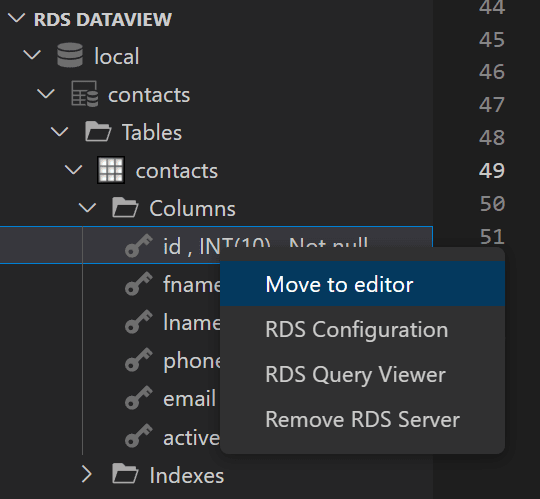This screenshot has width=540, height=499.
Task: Click the Tables folder icon
Action: (x=98, y=131)
